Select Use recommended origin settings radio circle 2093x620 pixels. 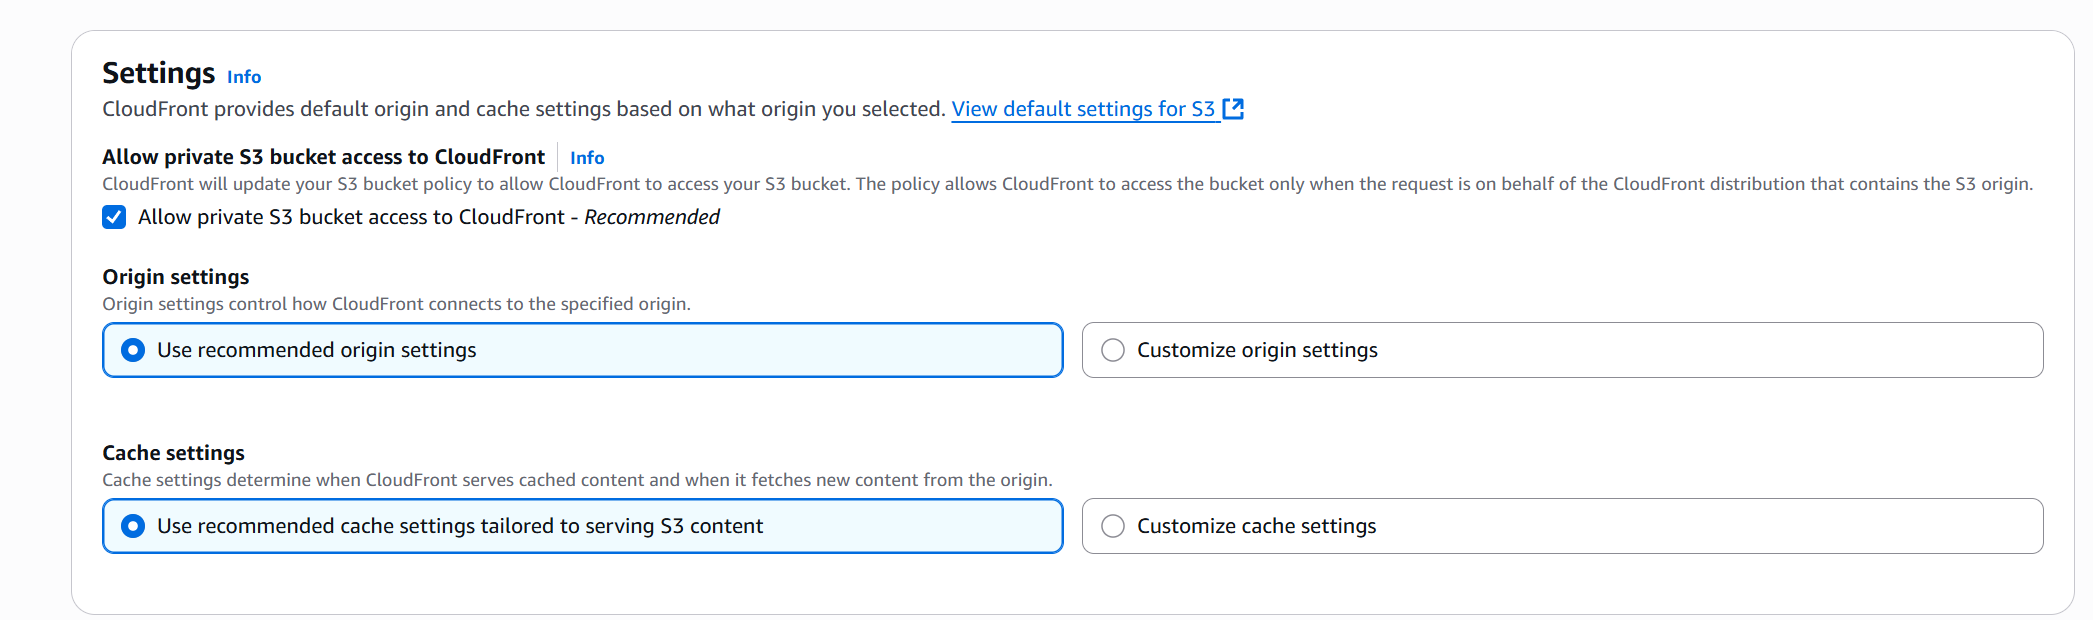tap(133, 350)
